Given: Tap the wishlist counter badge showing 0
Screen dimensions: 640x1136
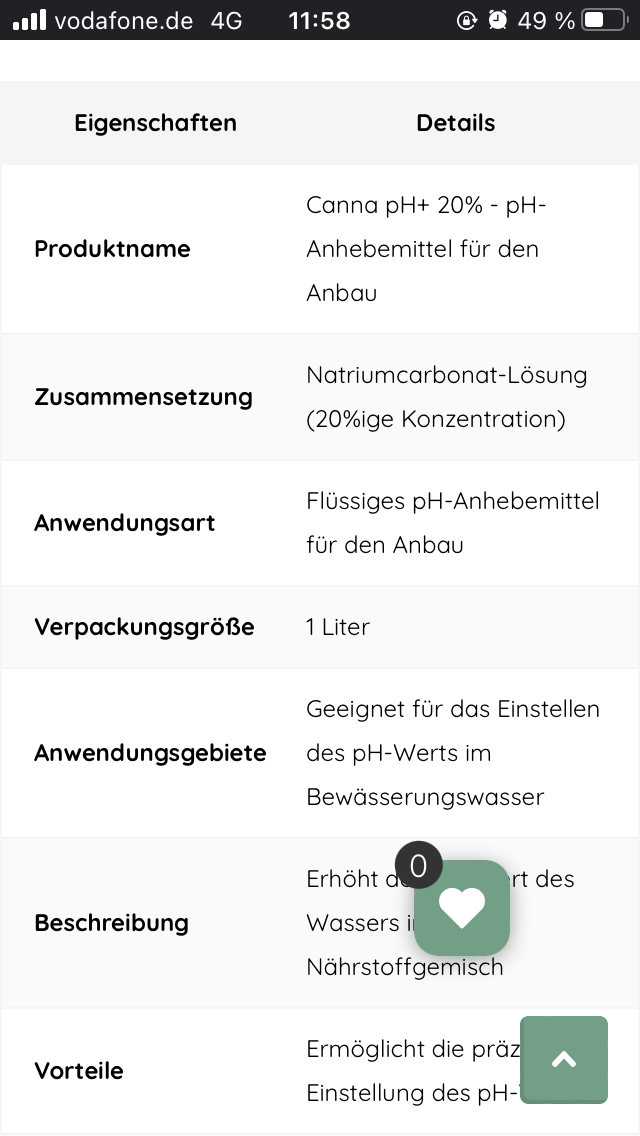Looking at the screenshot, I should [x=418, y=866].
